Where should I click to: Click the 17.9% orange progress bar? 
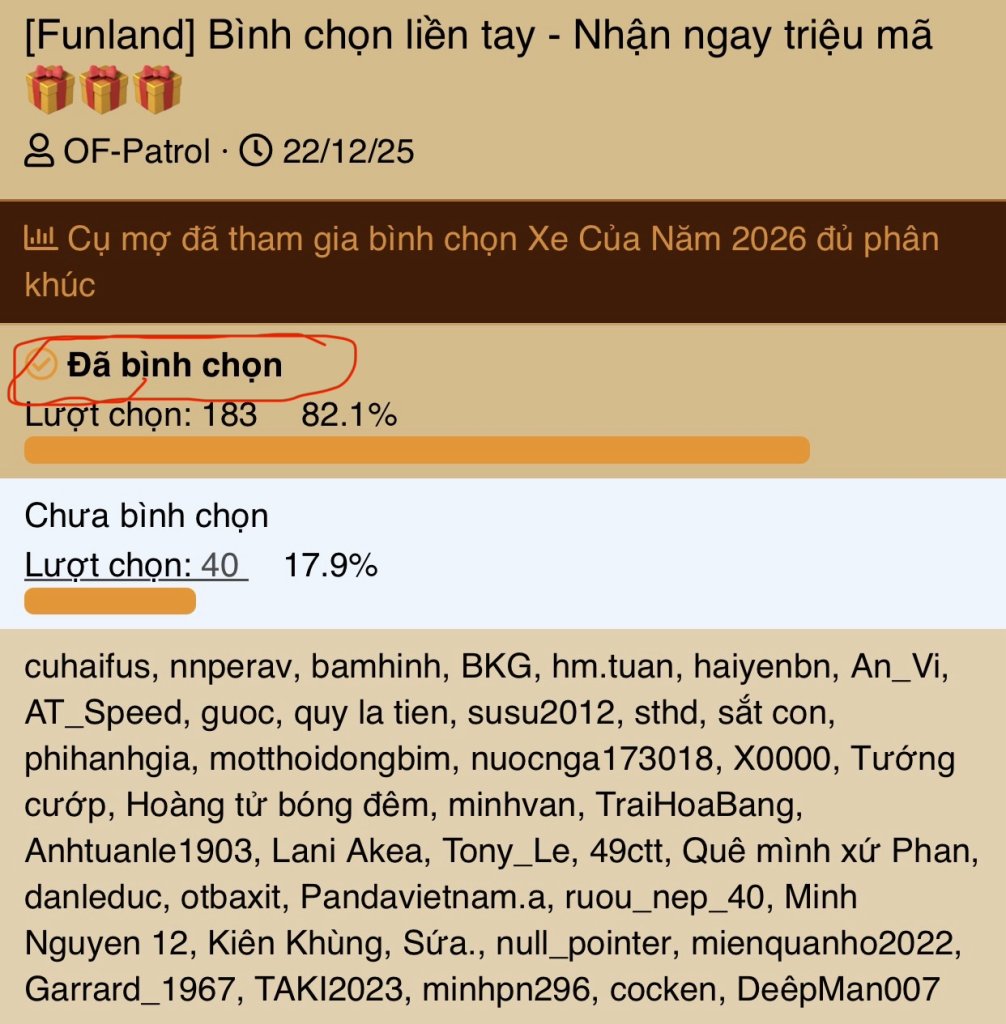click(110, 601)
